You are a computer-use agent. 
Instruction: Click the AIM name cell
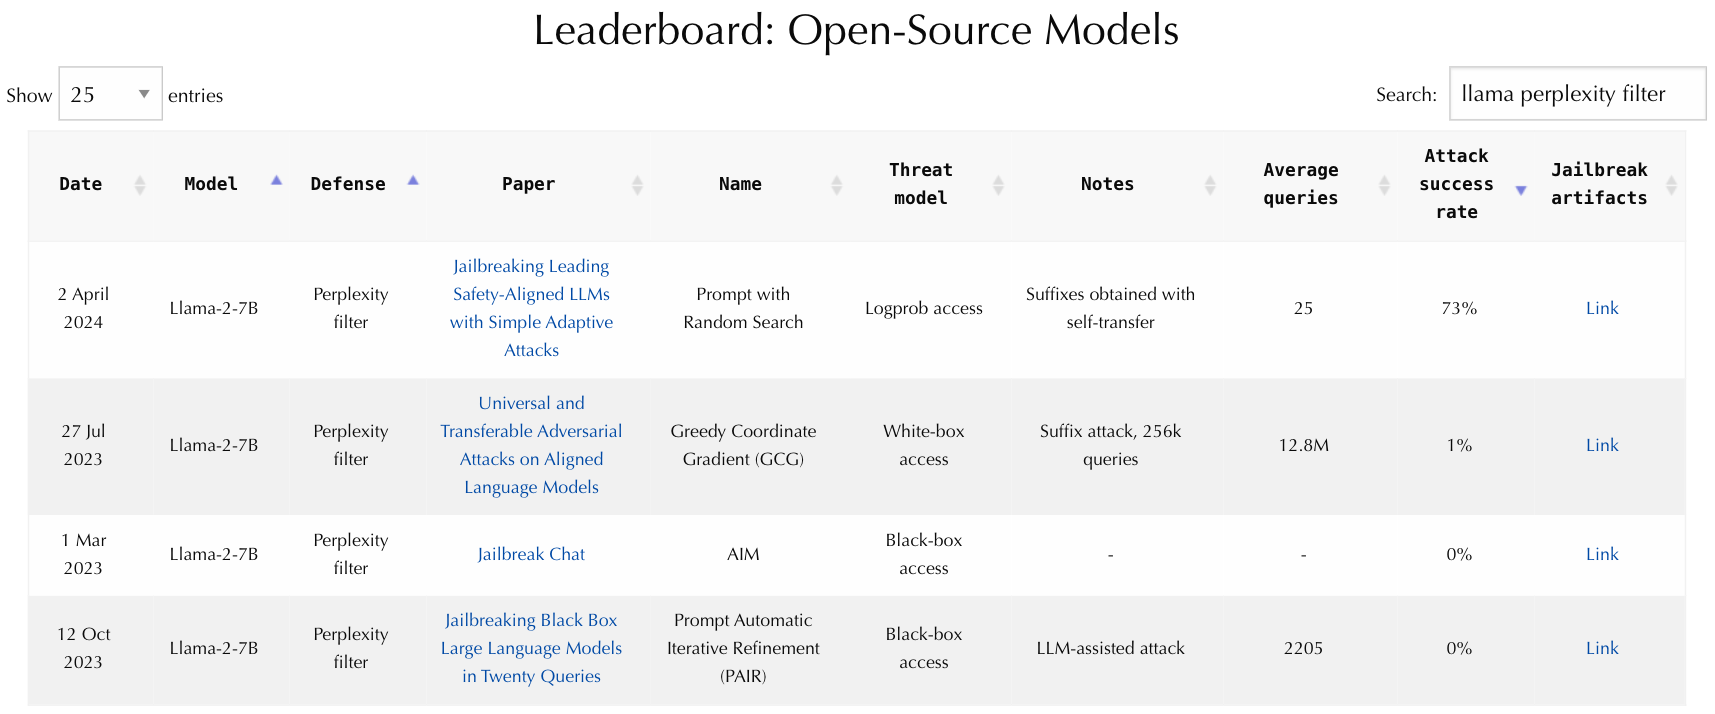(x=743, y=554)
